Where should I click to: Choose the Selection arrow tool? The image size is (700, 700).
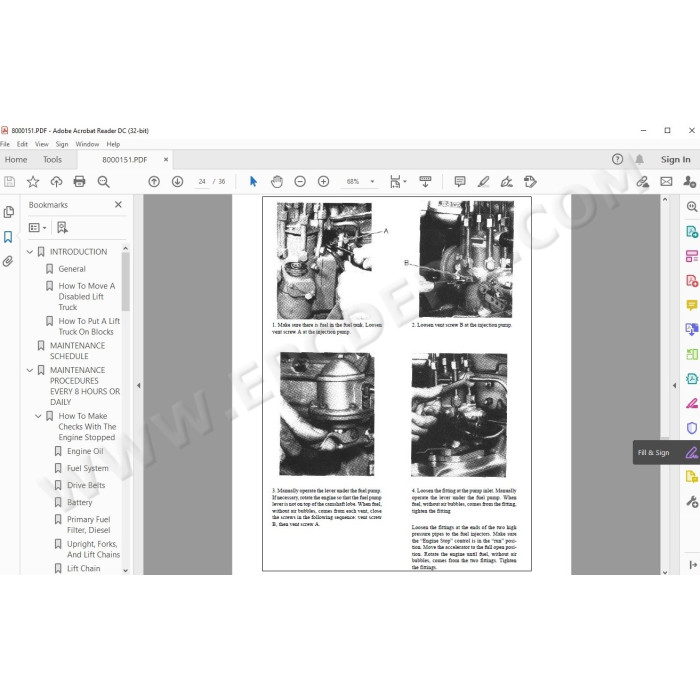click(253, 182)
